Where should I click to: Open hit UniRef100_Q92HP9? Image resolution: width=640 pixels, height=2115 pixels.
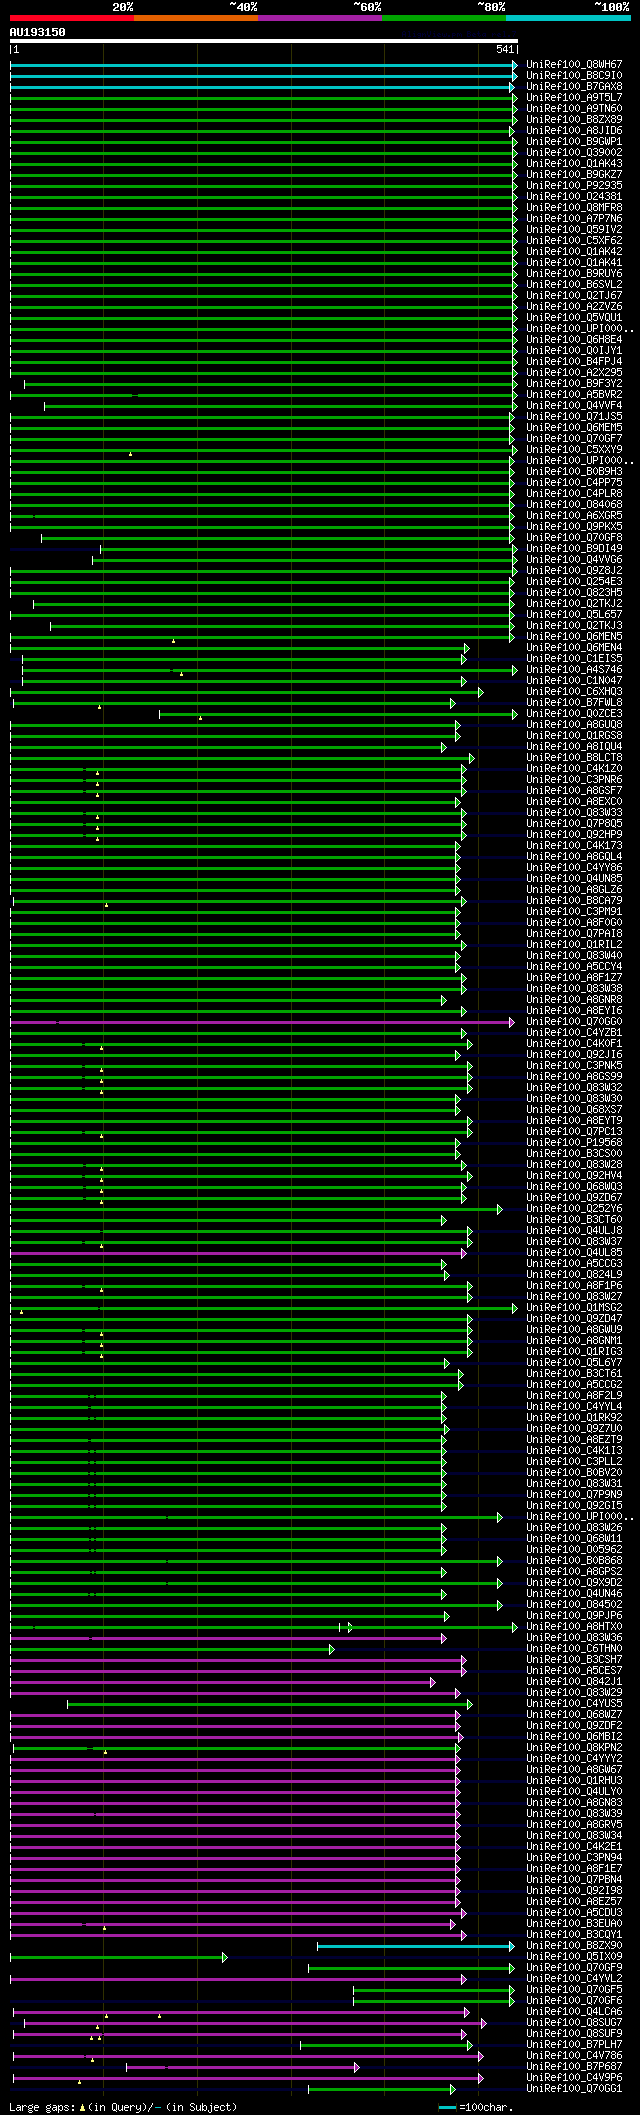point(574,834)
